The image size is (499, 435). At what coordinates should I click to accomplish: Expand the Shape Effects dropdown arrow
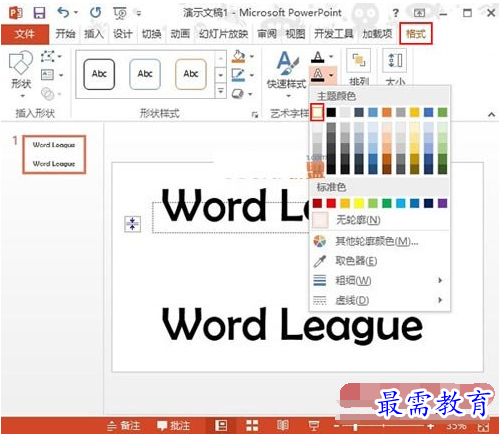pos(250,94)
